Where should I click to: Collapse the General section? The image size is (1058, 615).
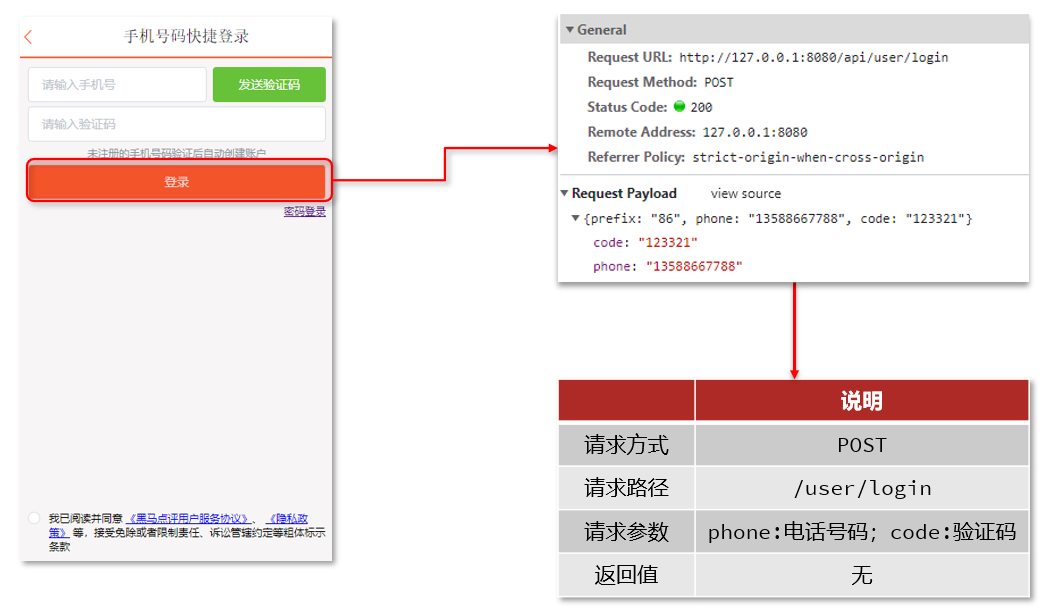(570, 30)
